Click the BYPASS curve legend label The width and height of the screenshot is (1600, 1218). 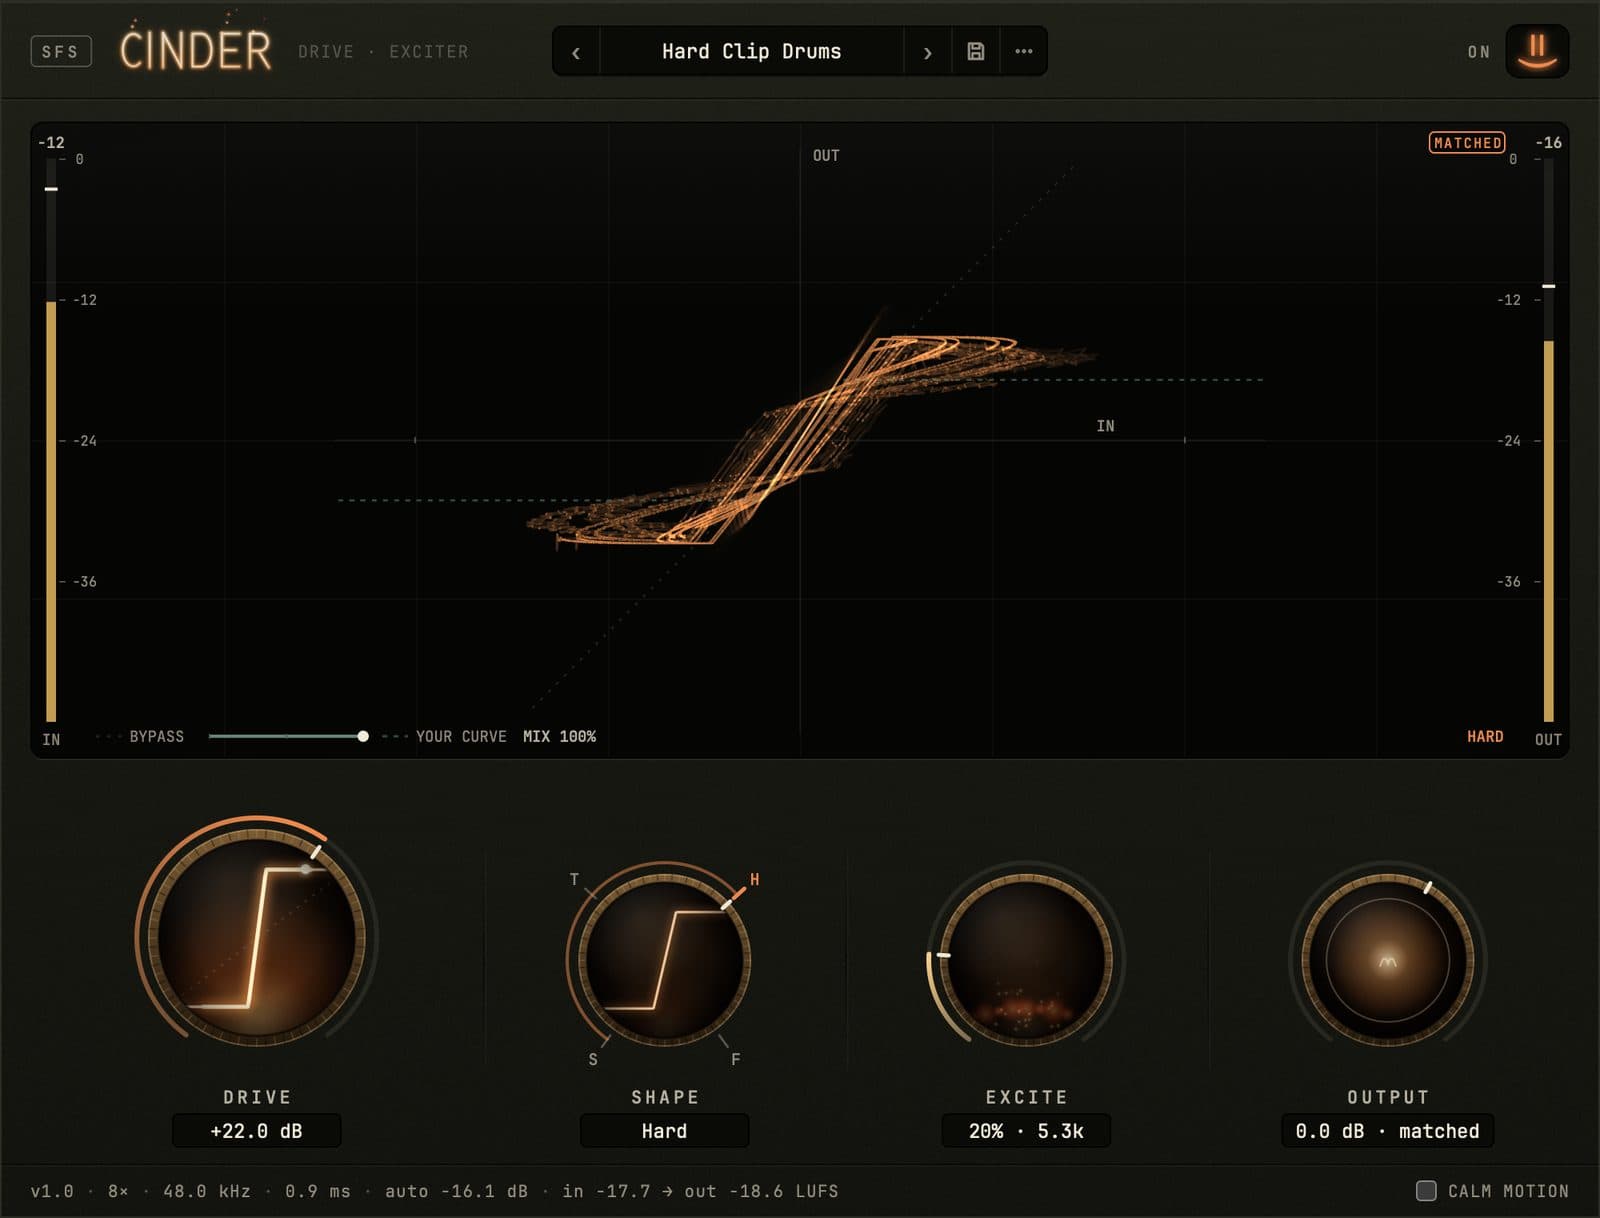157,736
